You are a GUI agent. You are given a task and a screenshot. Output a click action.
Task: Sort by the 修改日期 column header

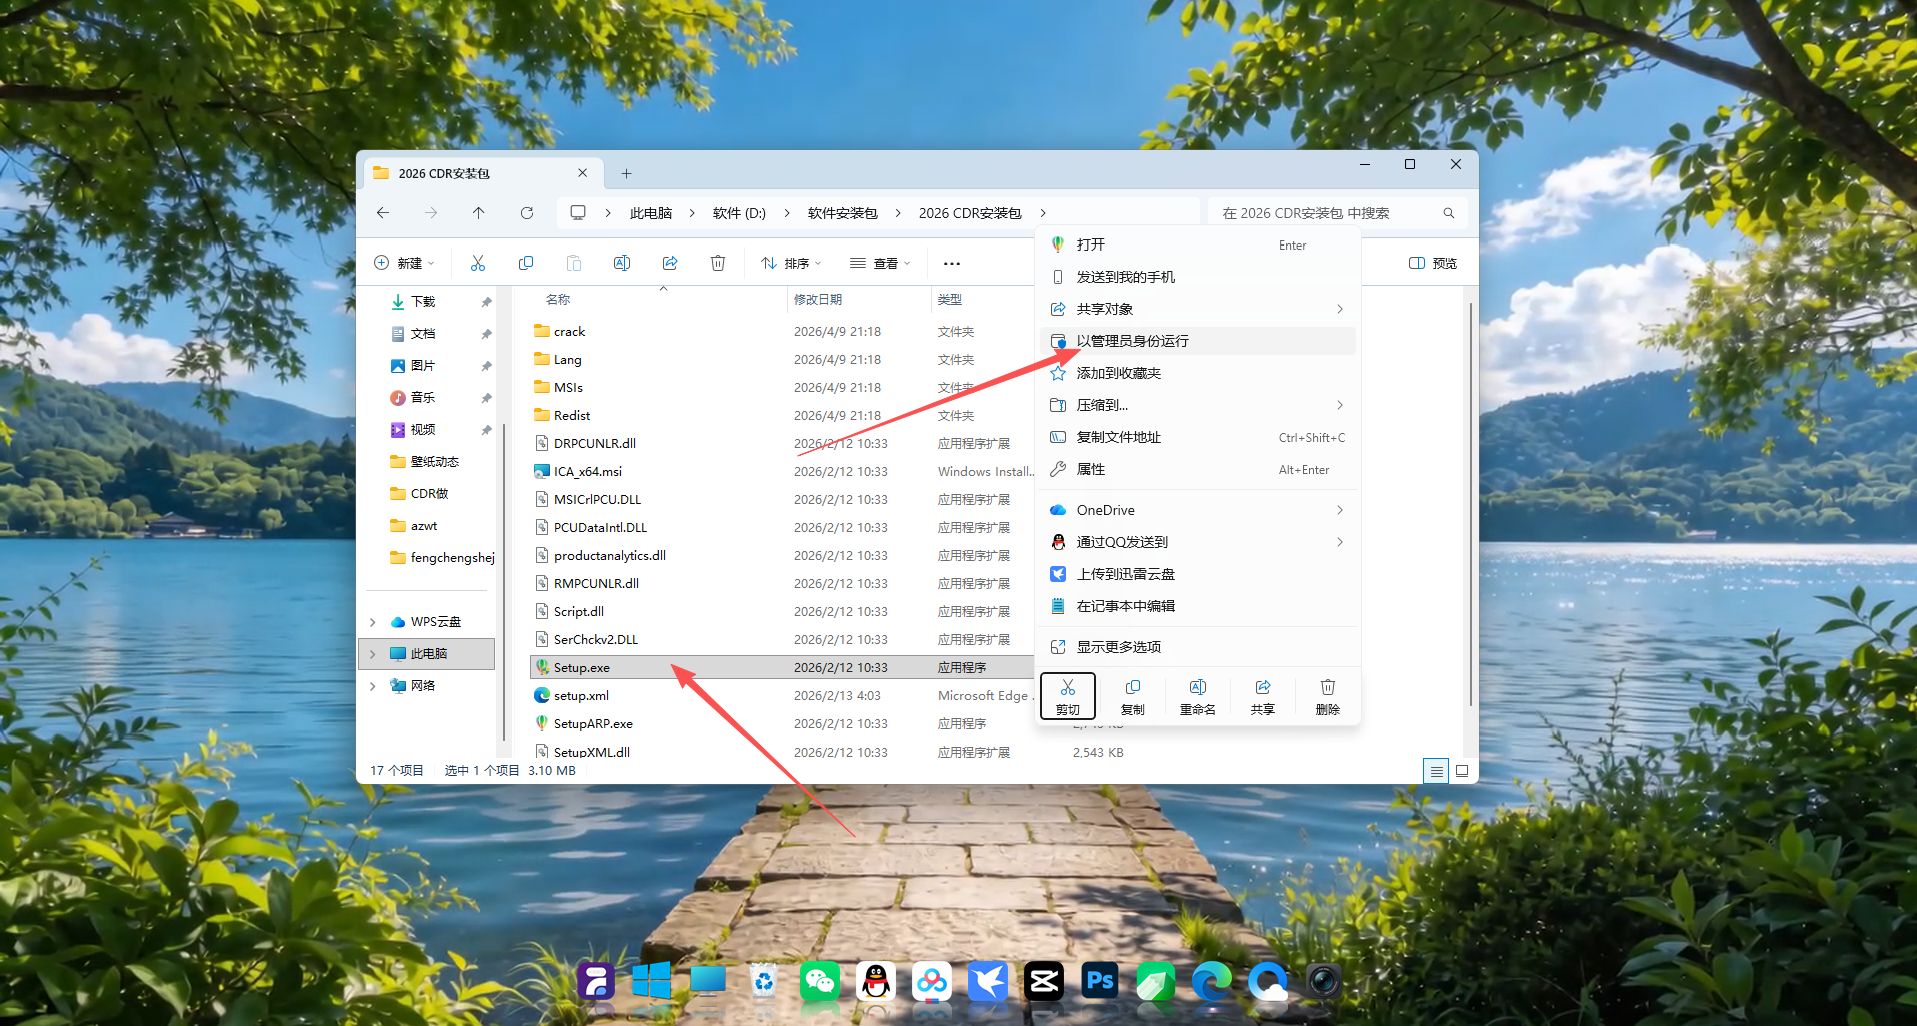pyautogui.click(x=818, y=300)
